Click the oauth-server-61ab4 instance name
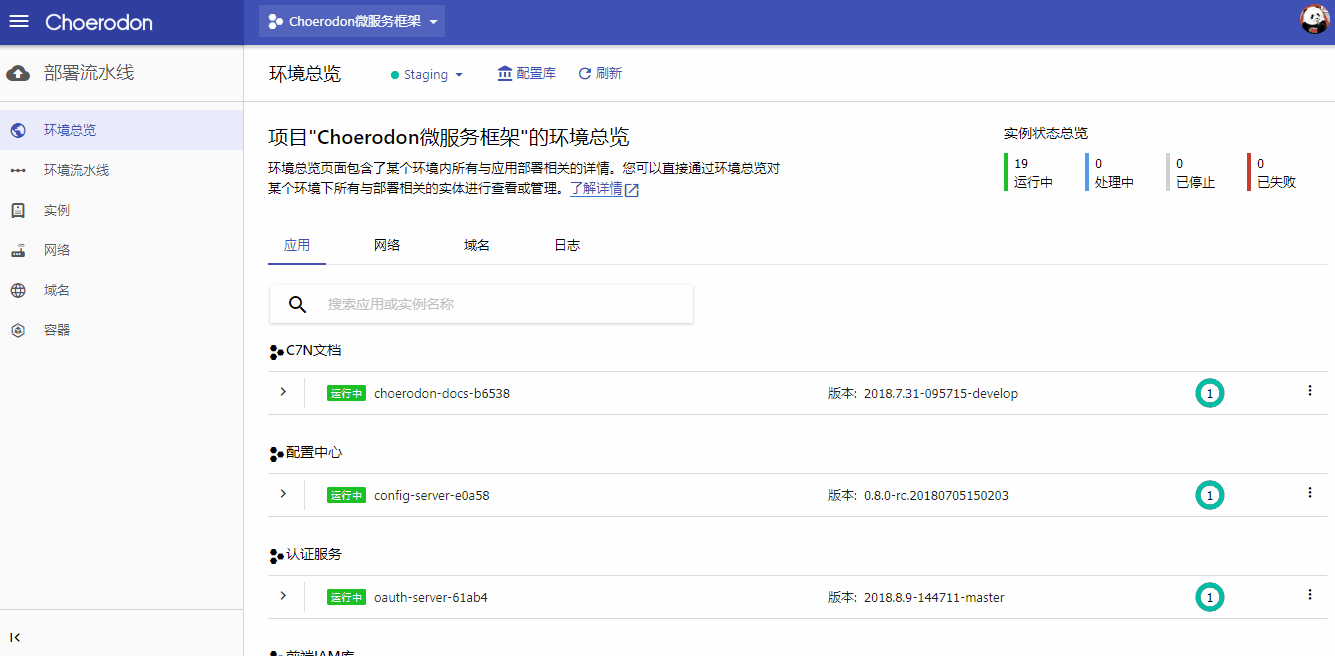 click(x=431, y=598)
